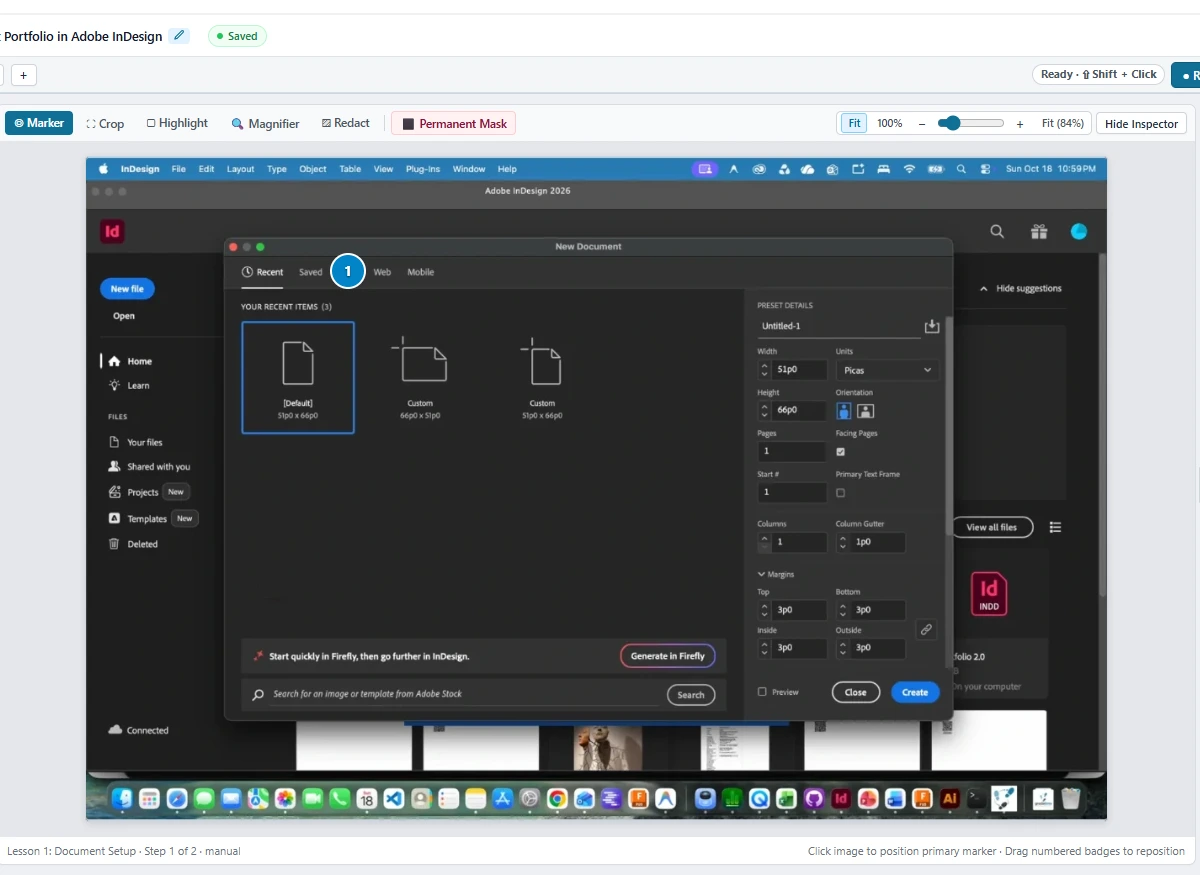Adjust the zoom slider handle
This screenshot has height=875, width=1200.
[953, 123]
